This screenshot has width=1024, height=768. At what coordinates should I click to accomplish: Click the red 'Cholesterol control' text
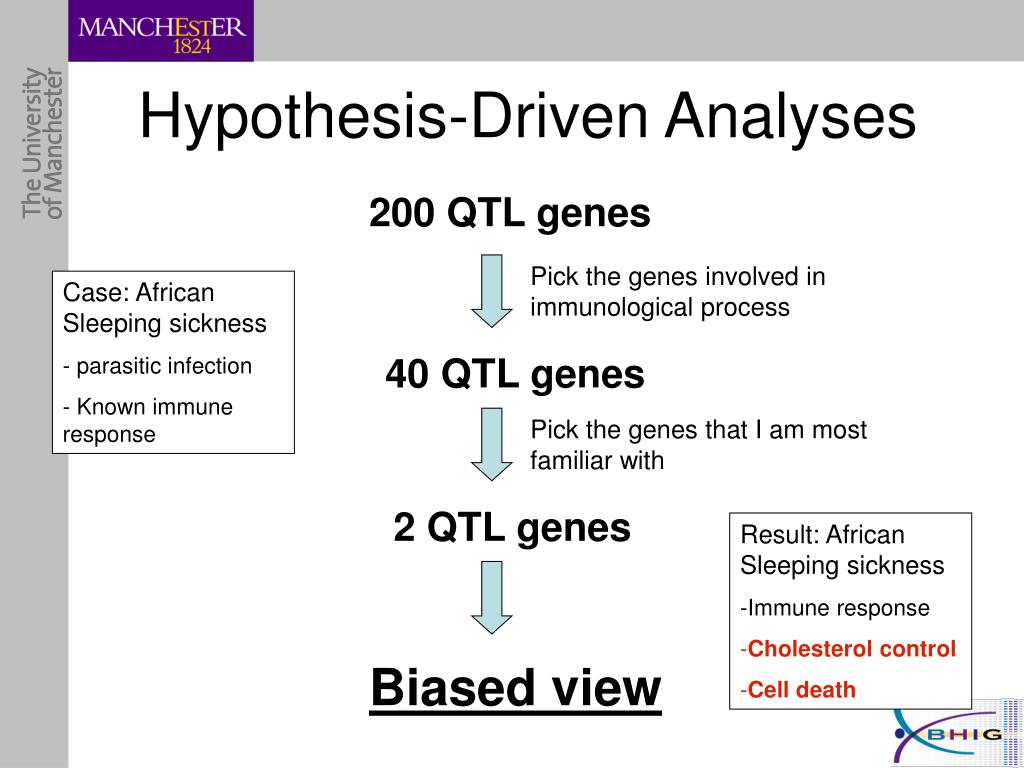click(x=852, y=649)
